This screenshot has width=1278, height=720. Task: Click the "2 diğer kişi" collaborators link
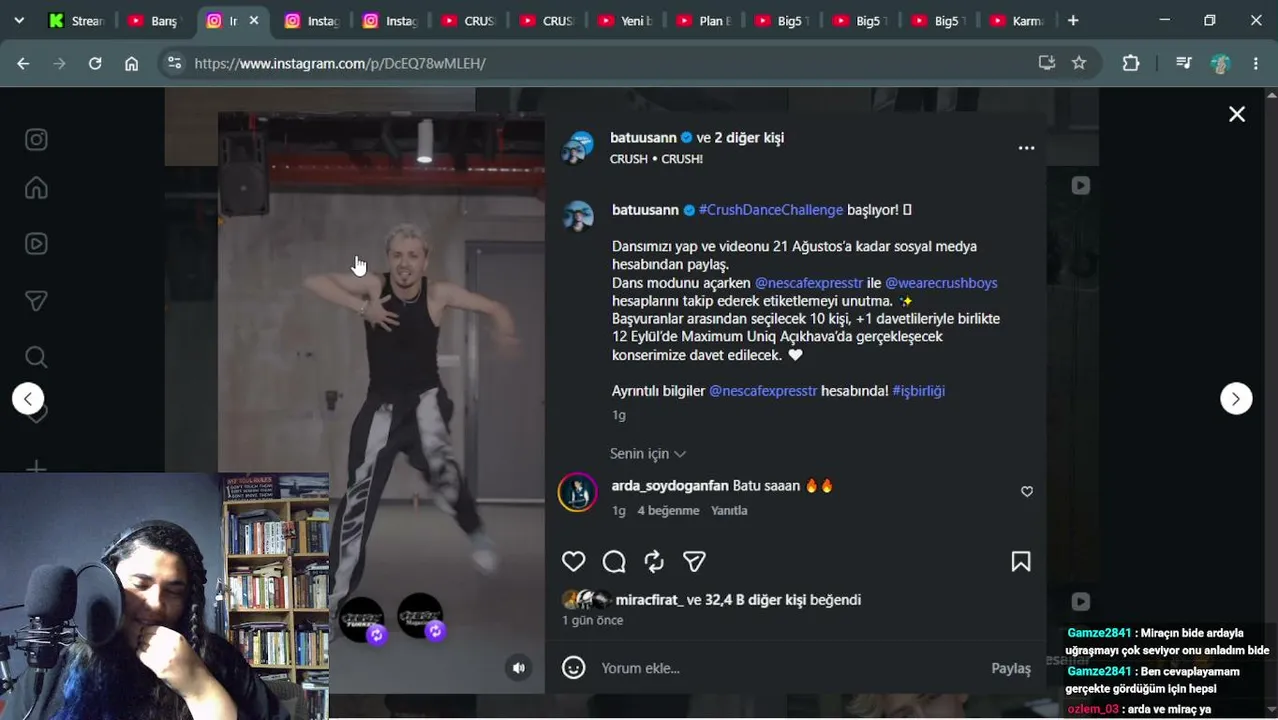pyautogui.click(x=749, y=138)
